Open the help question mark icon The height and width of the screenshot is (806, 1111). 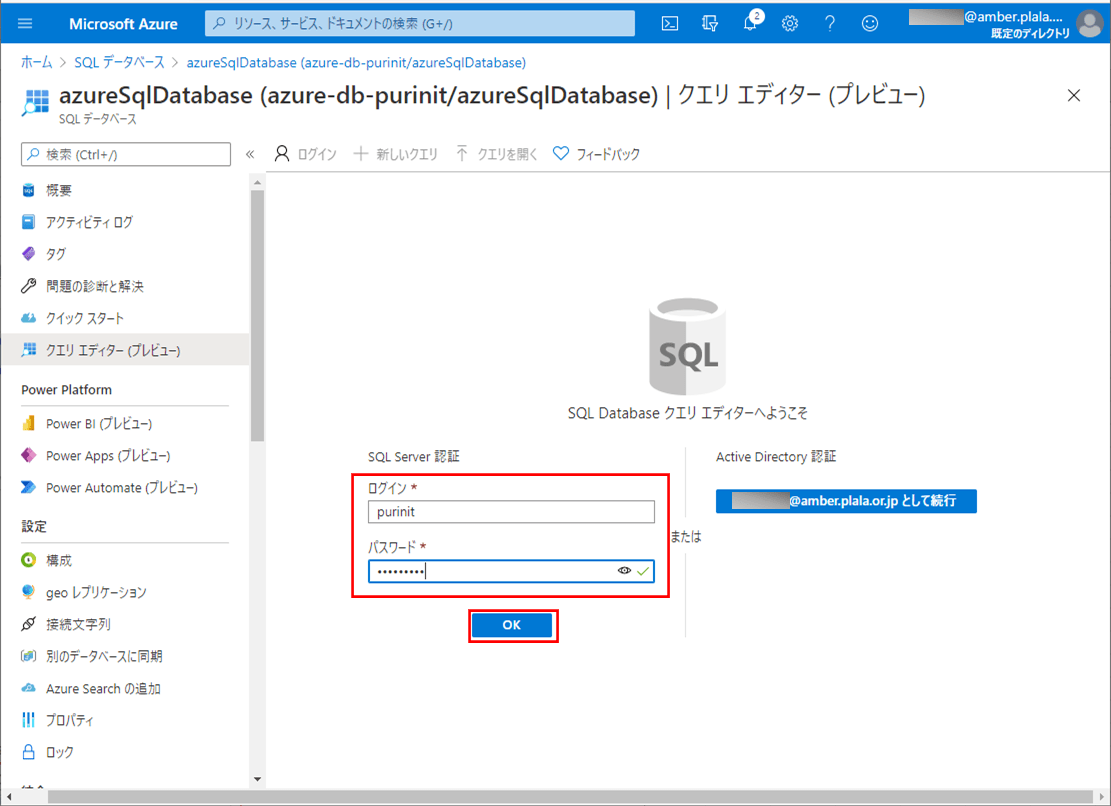[830, 23]
